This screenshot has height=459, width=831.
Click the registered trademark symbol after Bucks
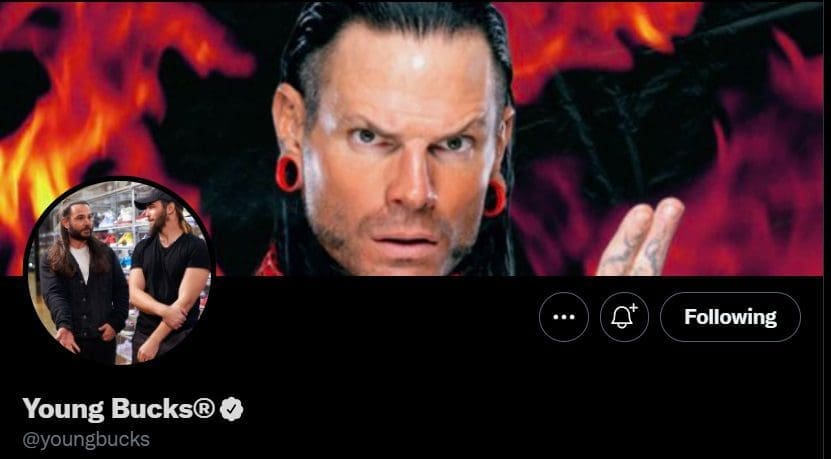(x=202, y=408)
